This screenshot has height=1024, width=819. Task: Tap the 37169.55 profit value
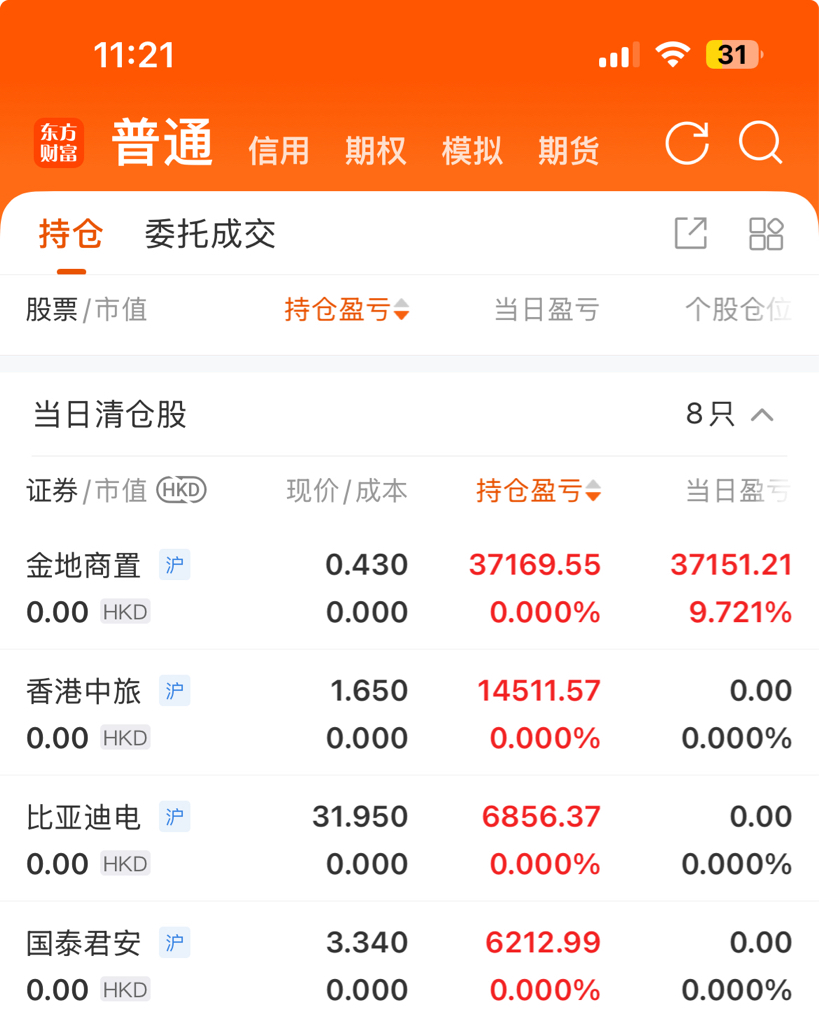[x=535, y=565]
